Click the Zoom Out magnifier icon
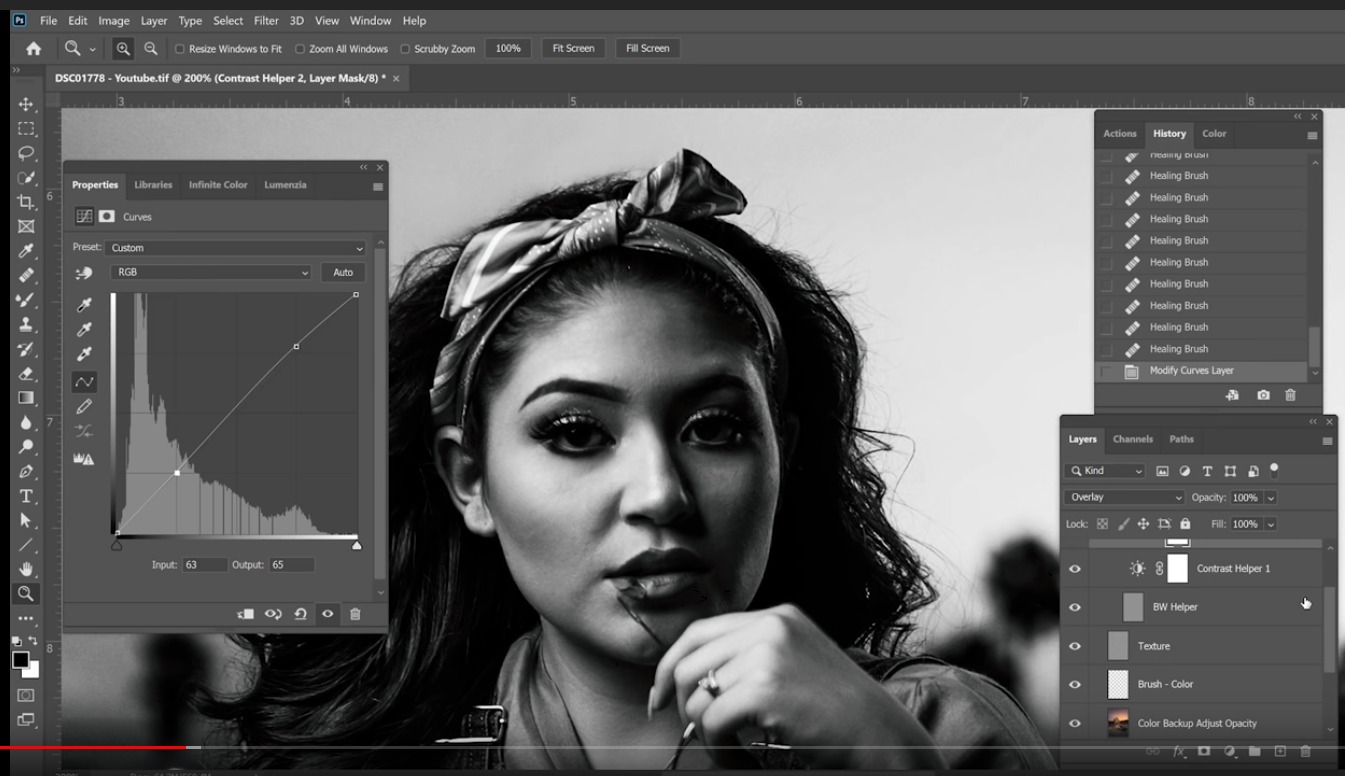1345x776 pixels. click(150, 48)
